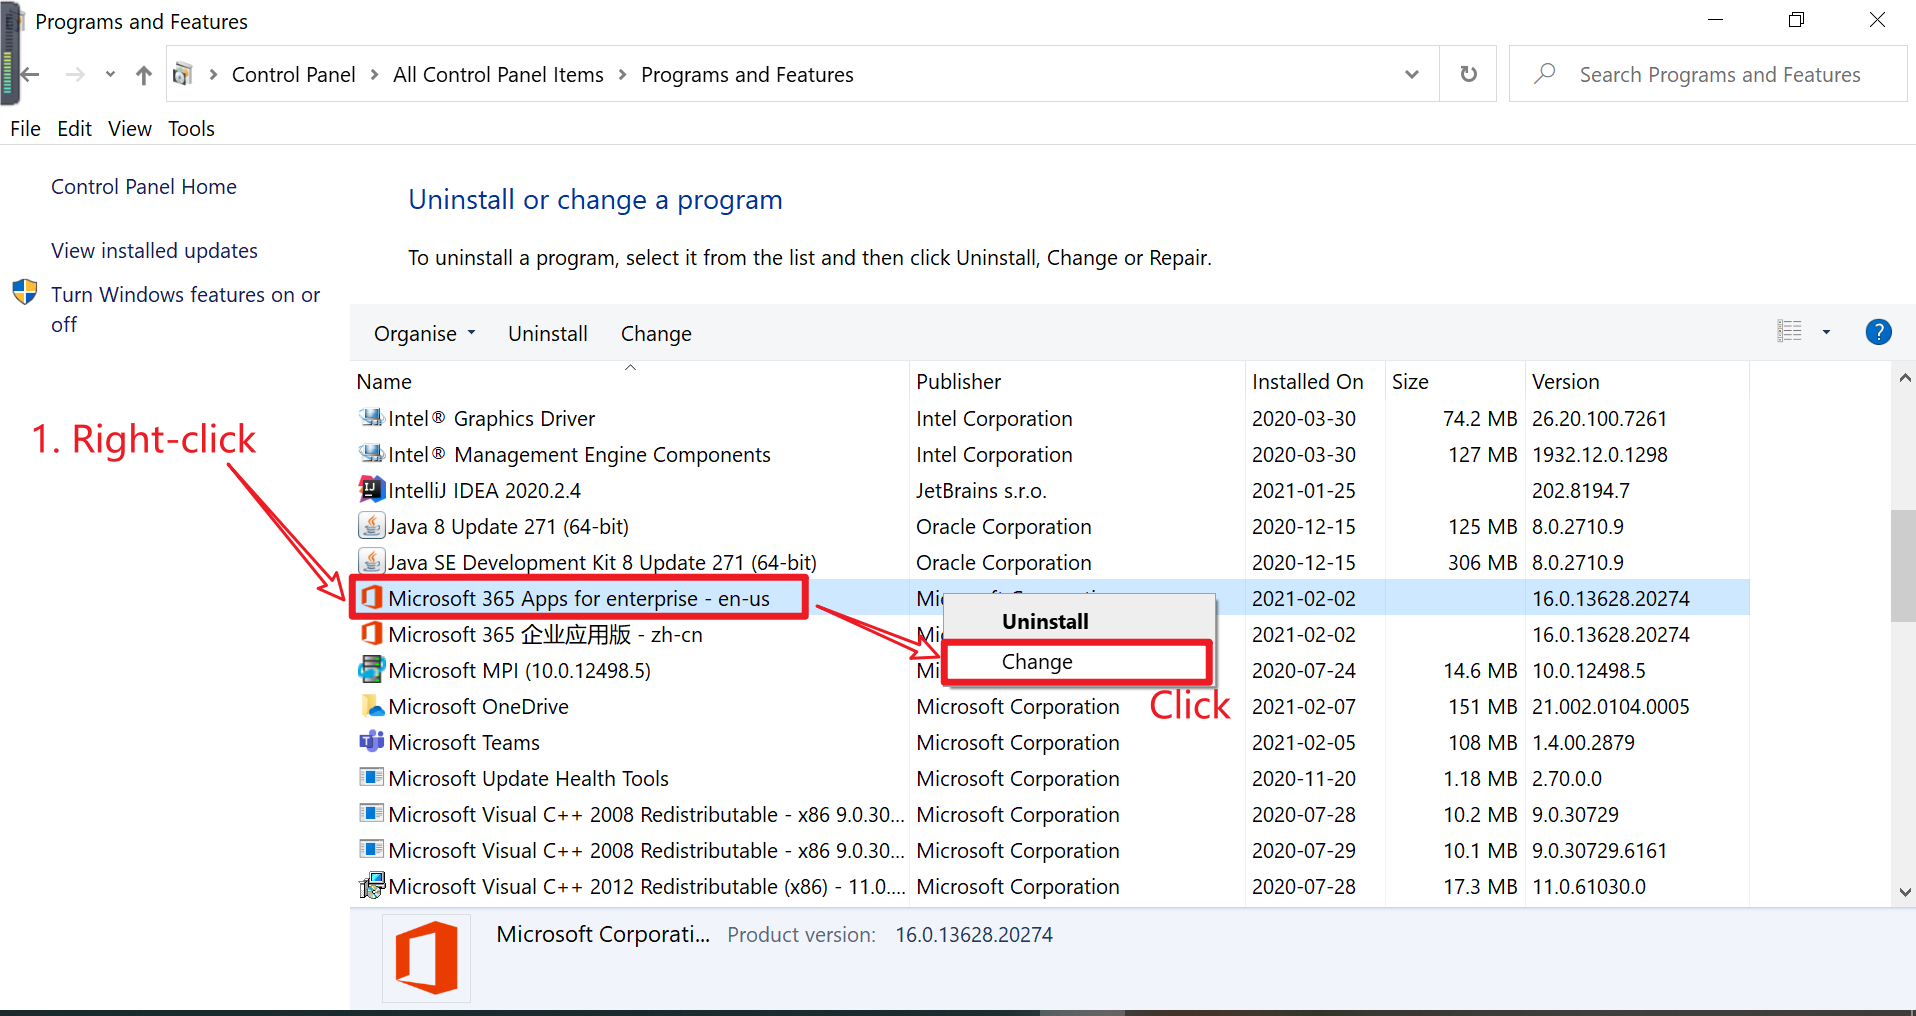This screenshot has height=1016, width=1916.
Task: Click JetBrains s.r.o. publisher cell
Action: click(x=981, y=491)
